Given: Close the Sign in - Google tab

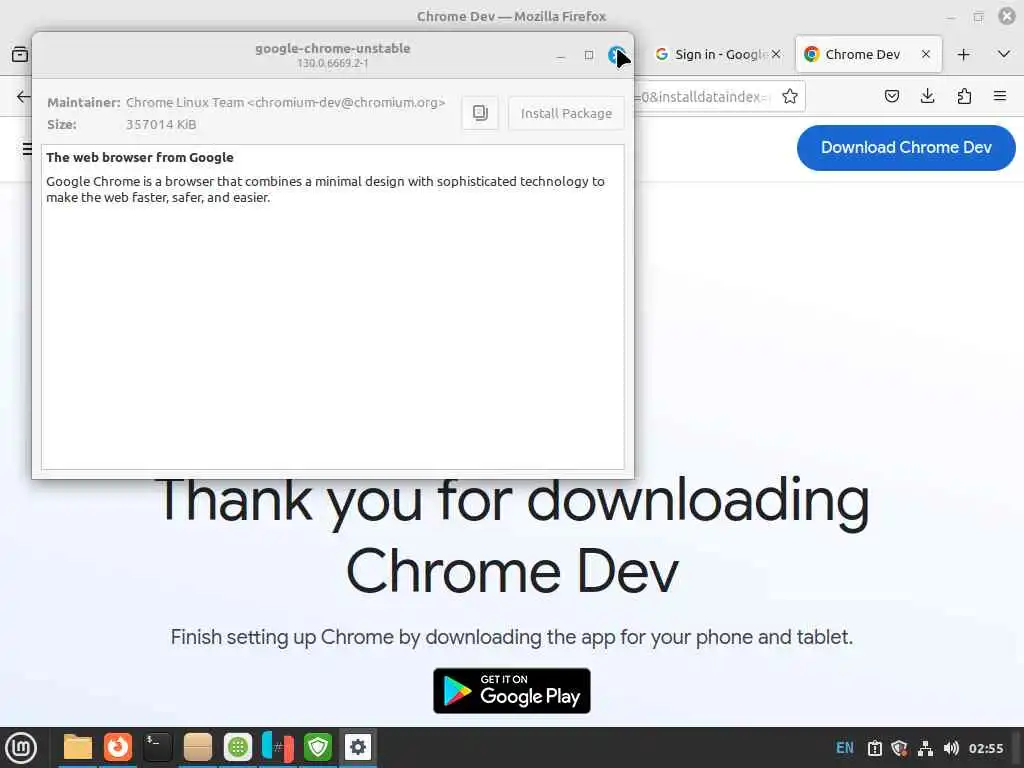Looking at the screenshot, I should [776, 54].
